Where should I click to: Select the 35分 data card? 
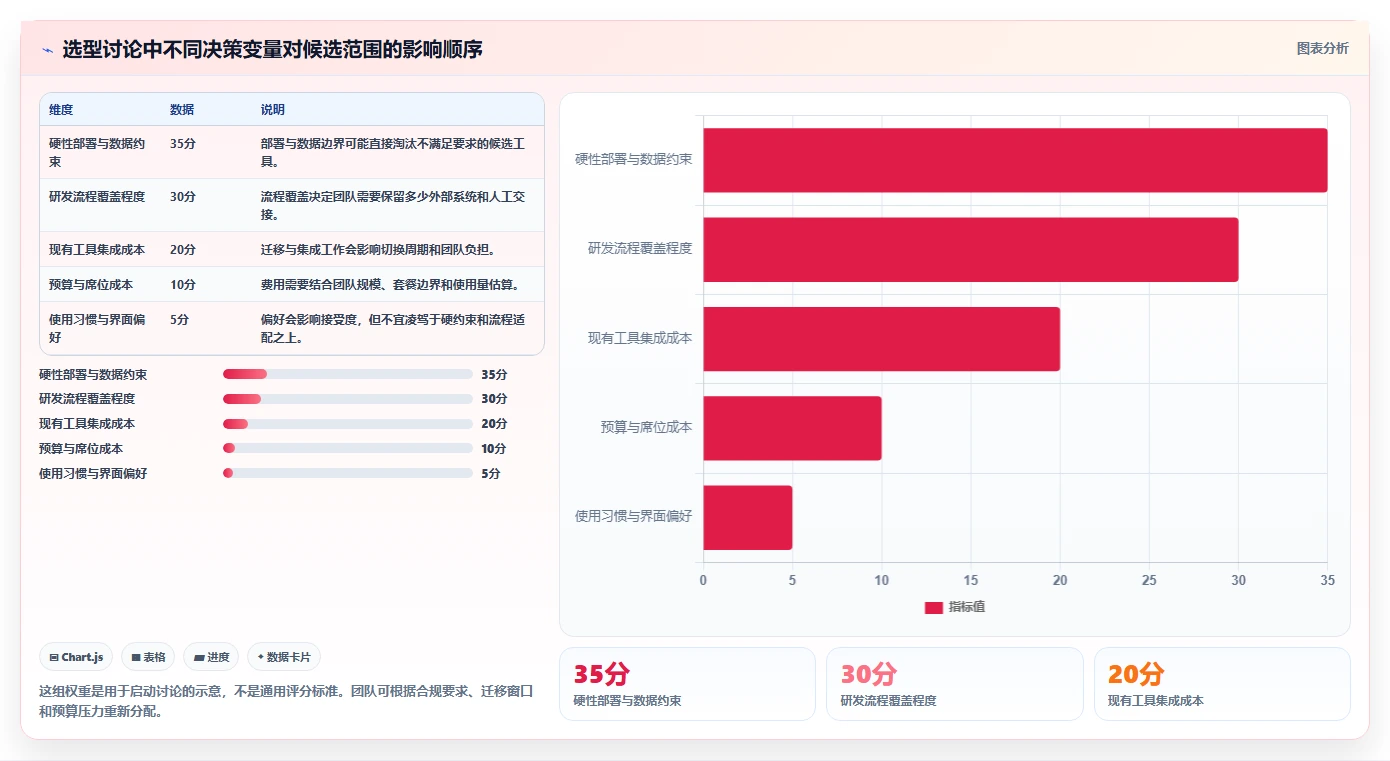(x=687, y=684)
